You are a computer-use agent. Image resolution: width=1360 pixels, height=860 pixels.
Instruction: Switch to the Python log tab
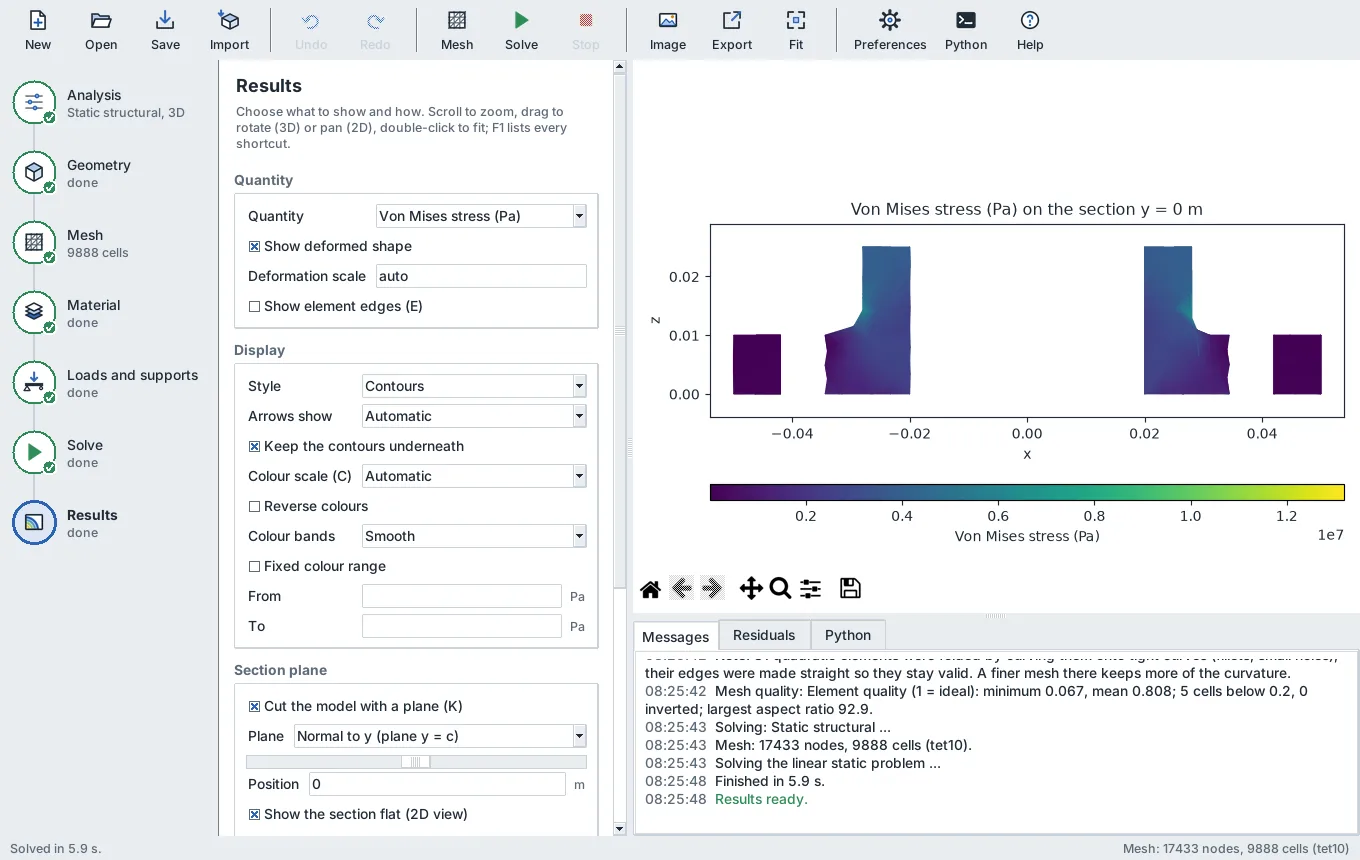tap(848, 635)
